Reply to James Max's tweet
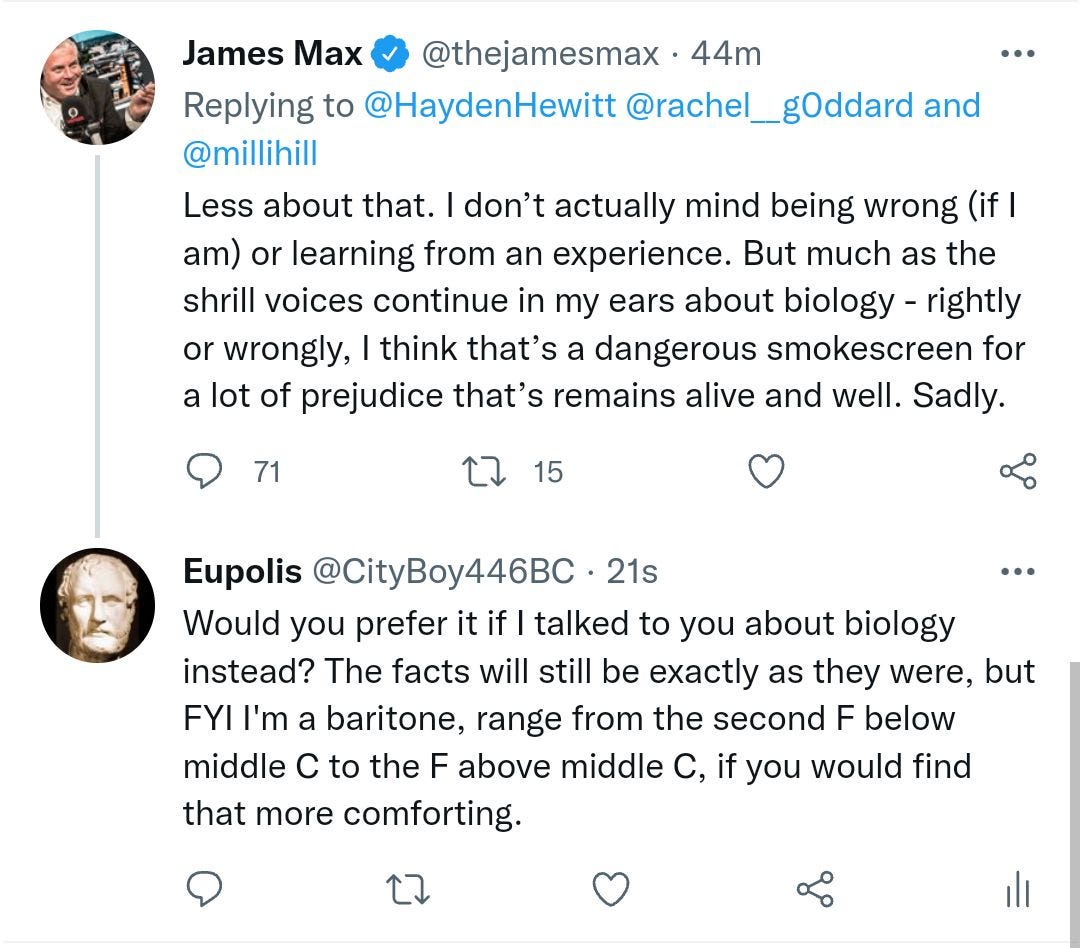Image resolution: width=1080 pixels, height=948 pixels. [207, 470]
